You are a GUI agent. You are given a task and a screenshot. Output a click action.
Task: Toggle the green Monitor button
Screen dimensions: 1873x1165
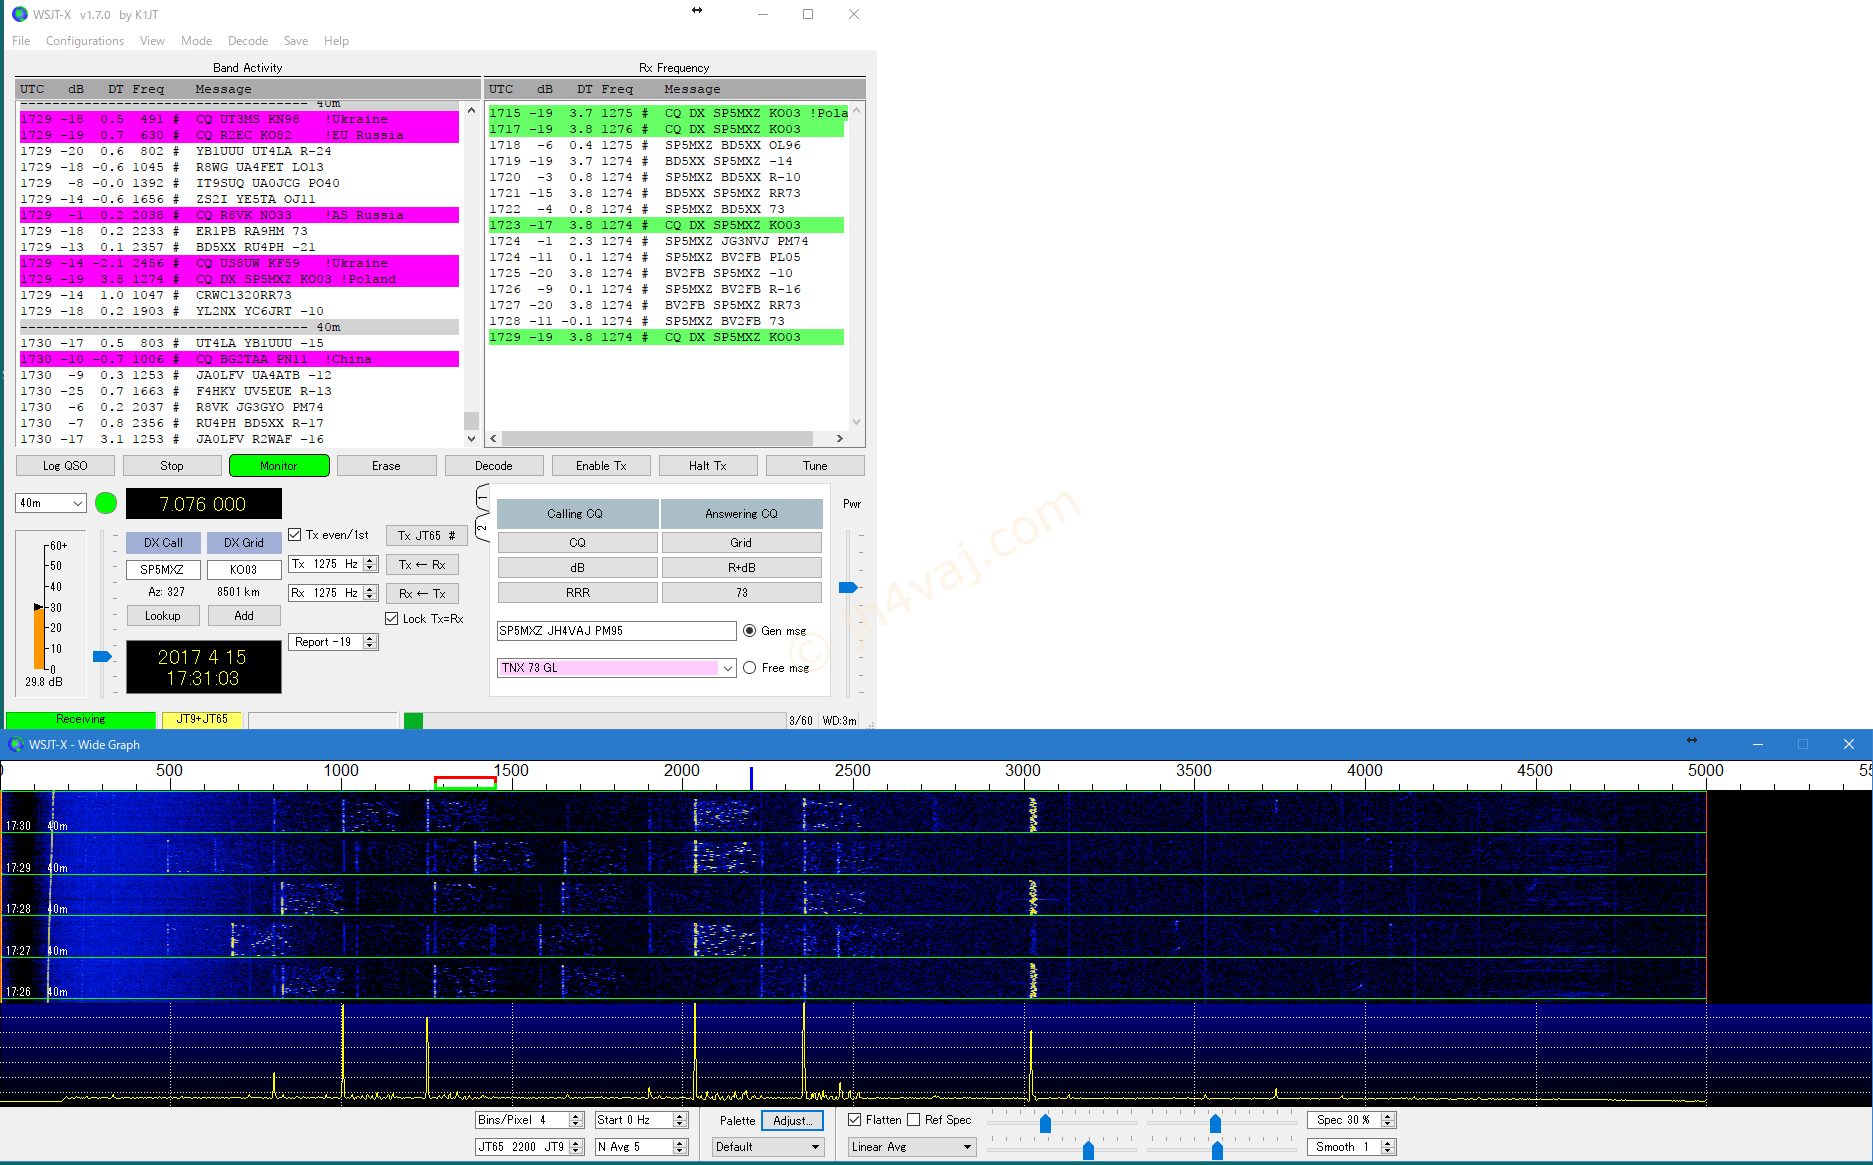279,466
